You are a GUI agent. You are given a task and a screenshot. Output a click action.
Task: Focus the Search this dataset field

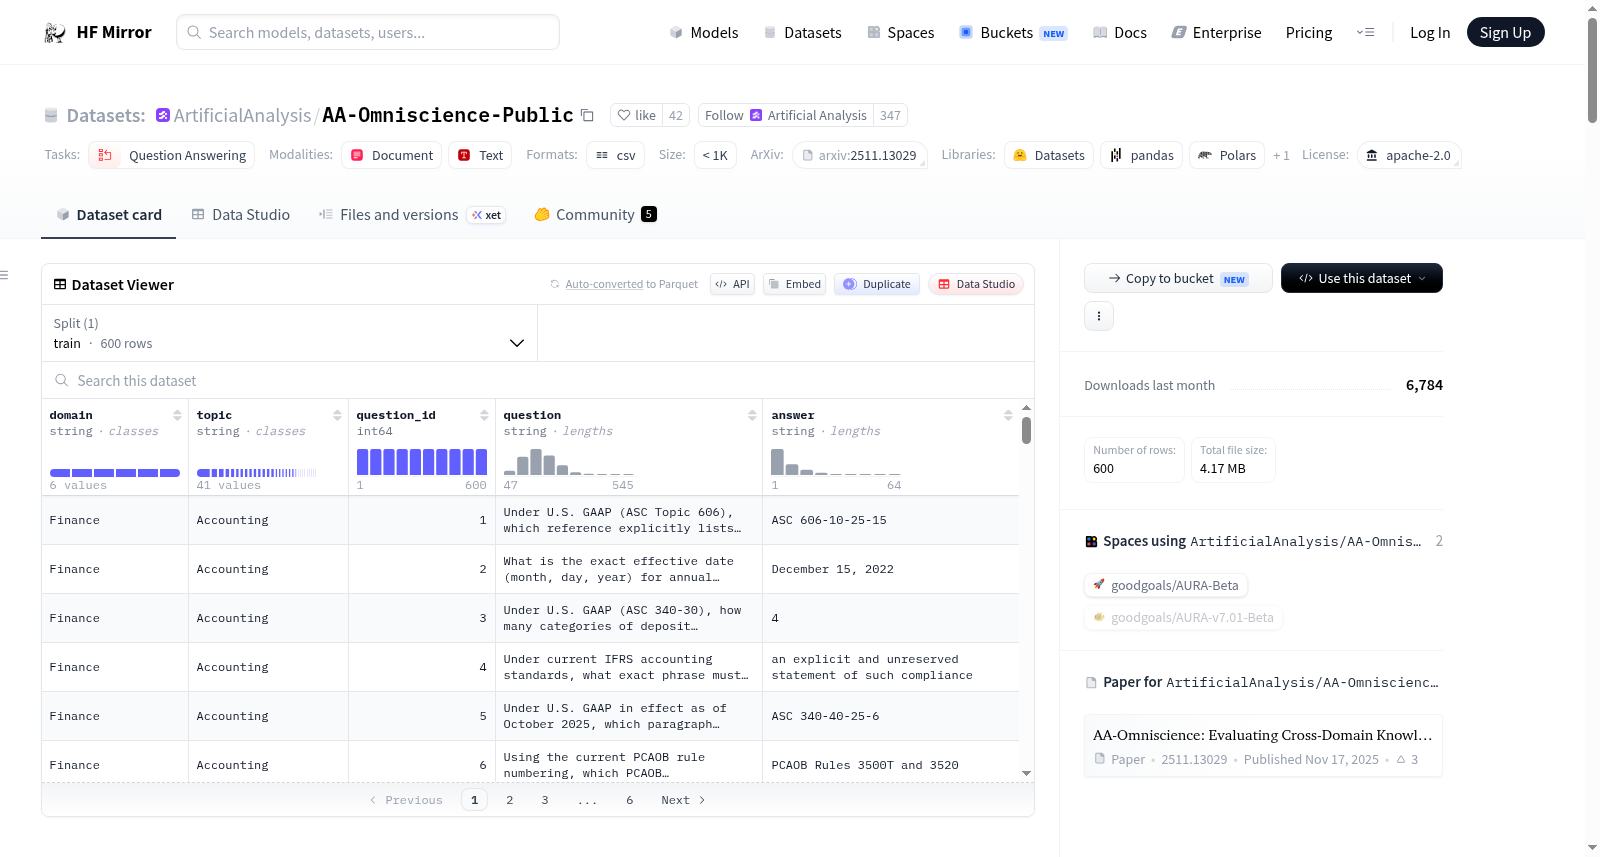(538, 380)
